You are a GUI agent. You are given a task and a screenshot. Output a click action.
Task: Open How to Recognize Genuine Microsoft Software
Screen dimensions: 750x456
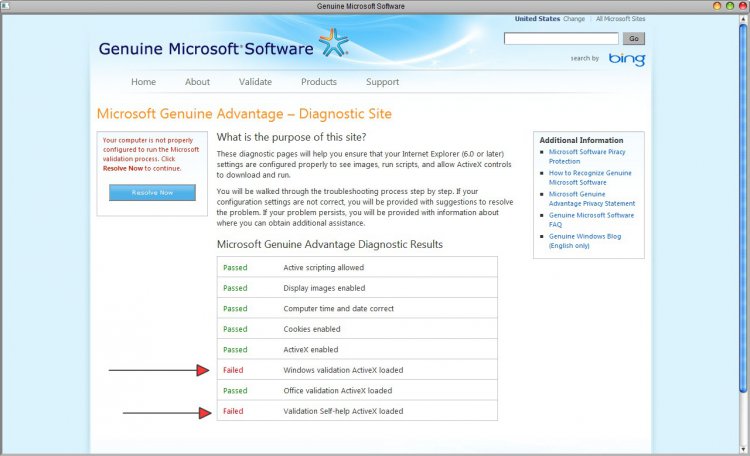(x=590, y=178)
